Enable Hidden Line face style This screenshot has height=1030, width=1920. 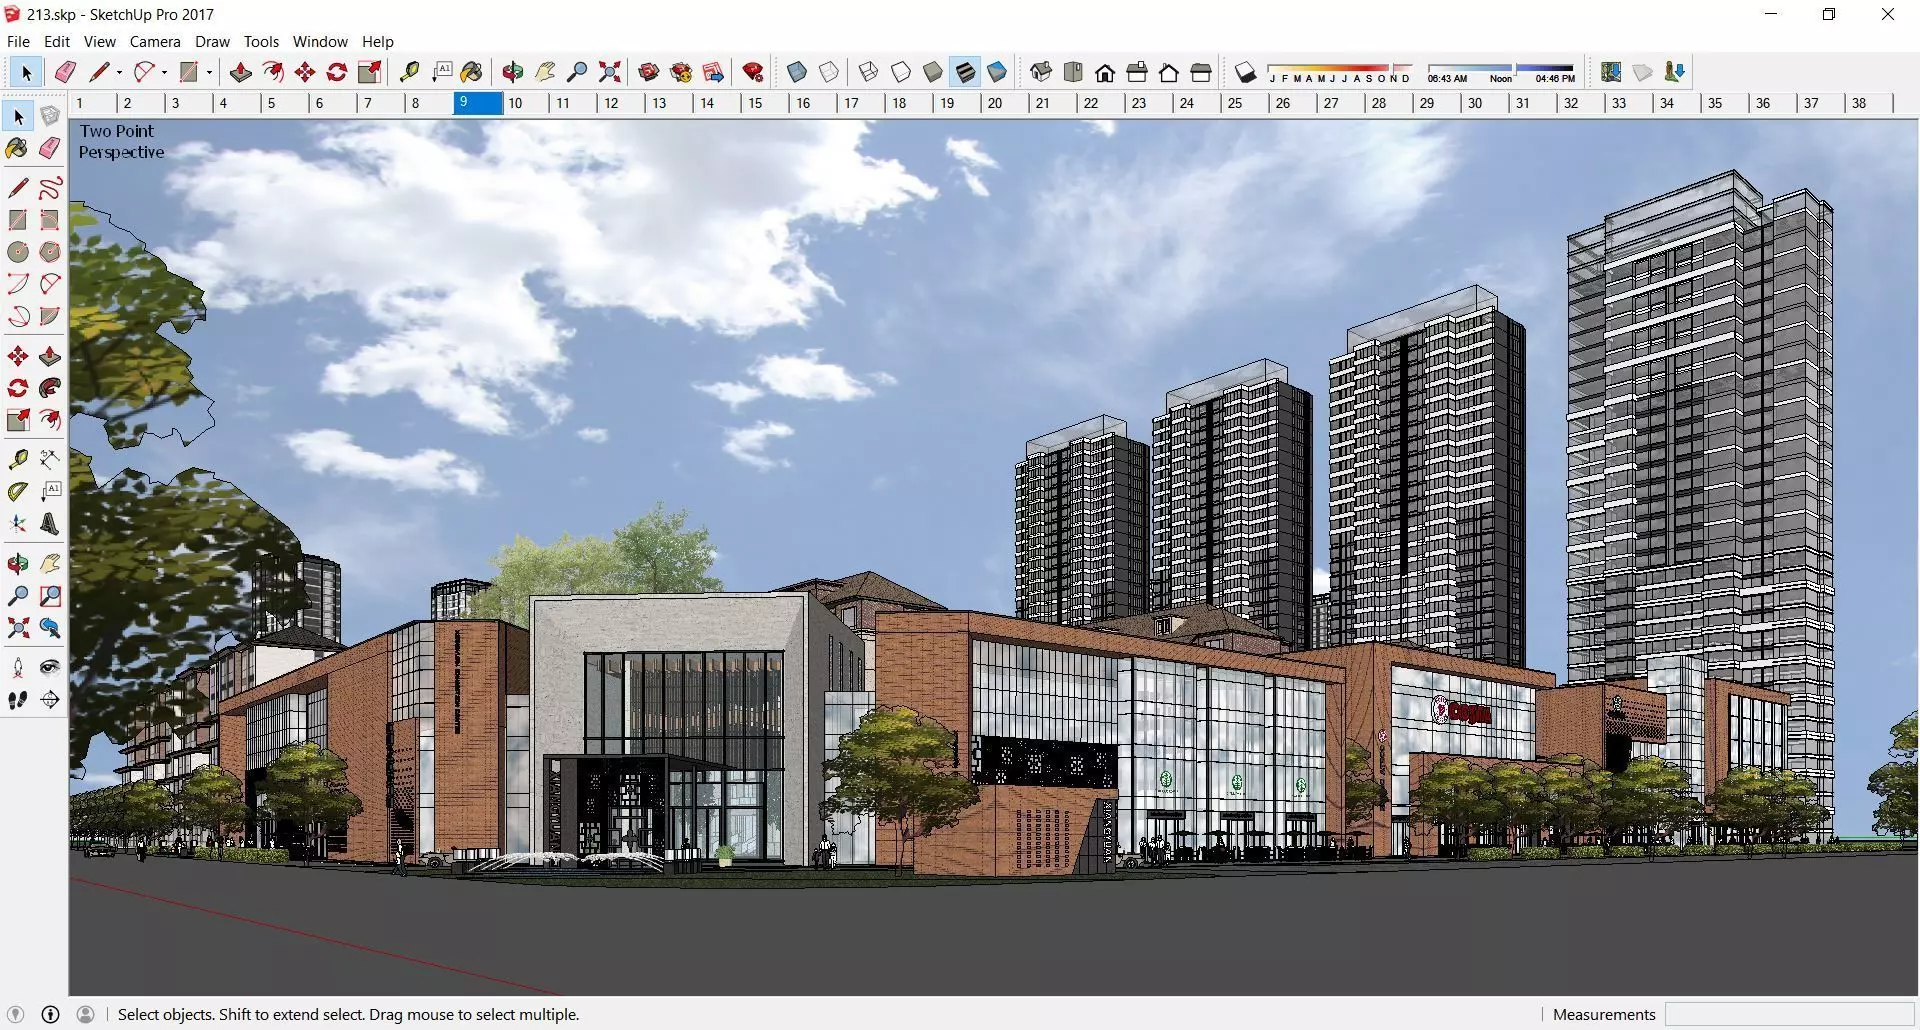point(901,72)
